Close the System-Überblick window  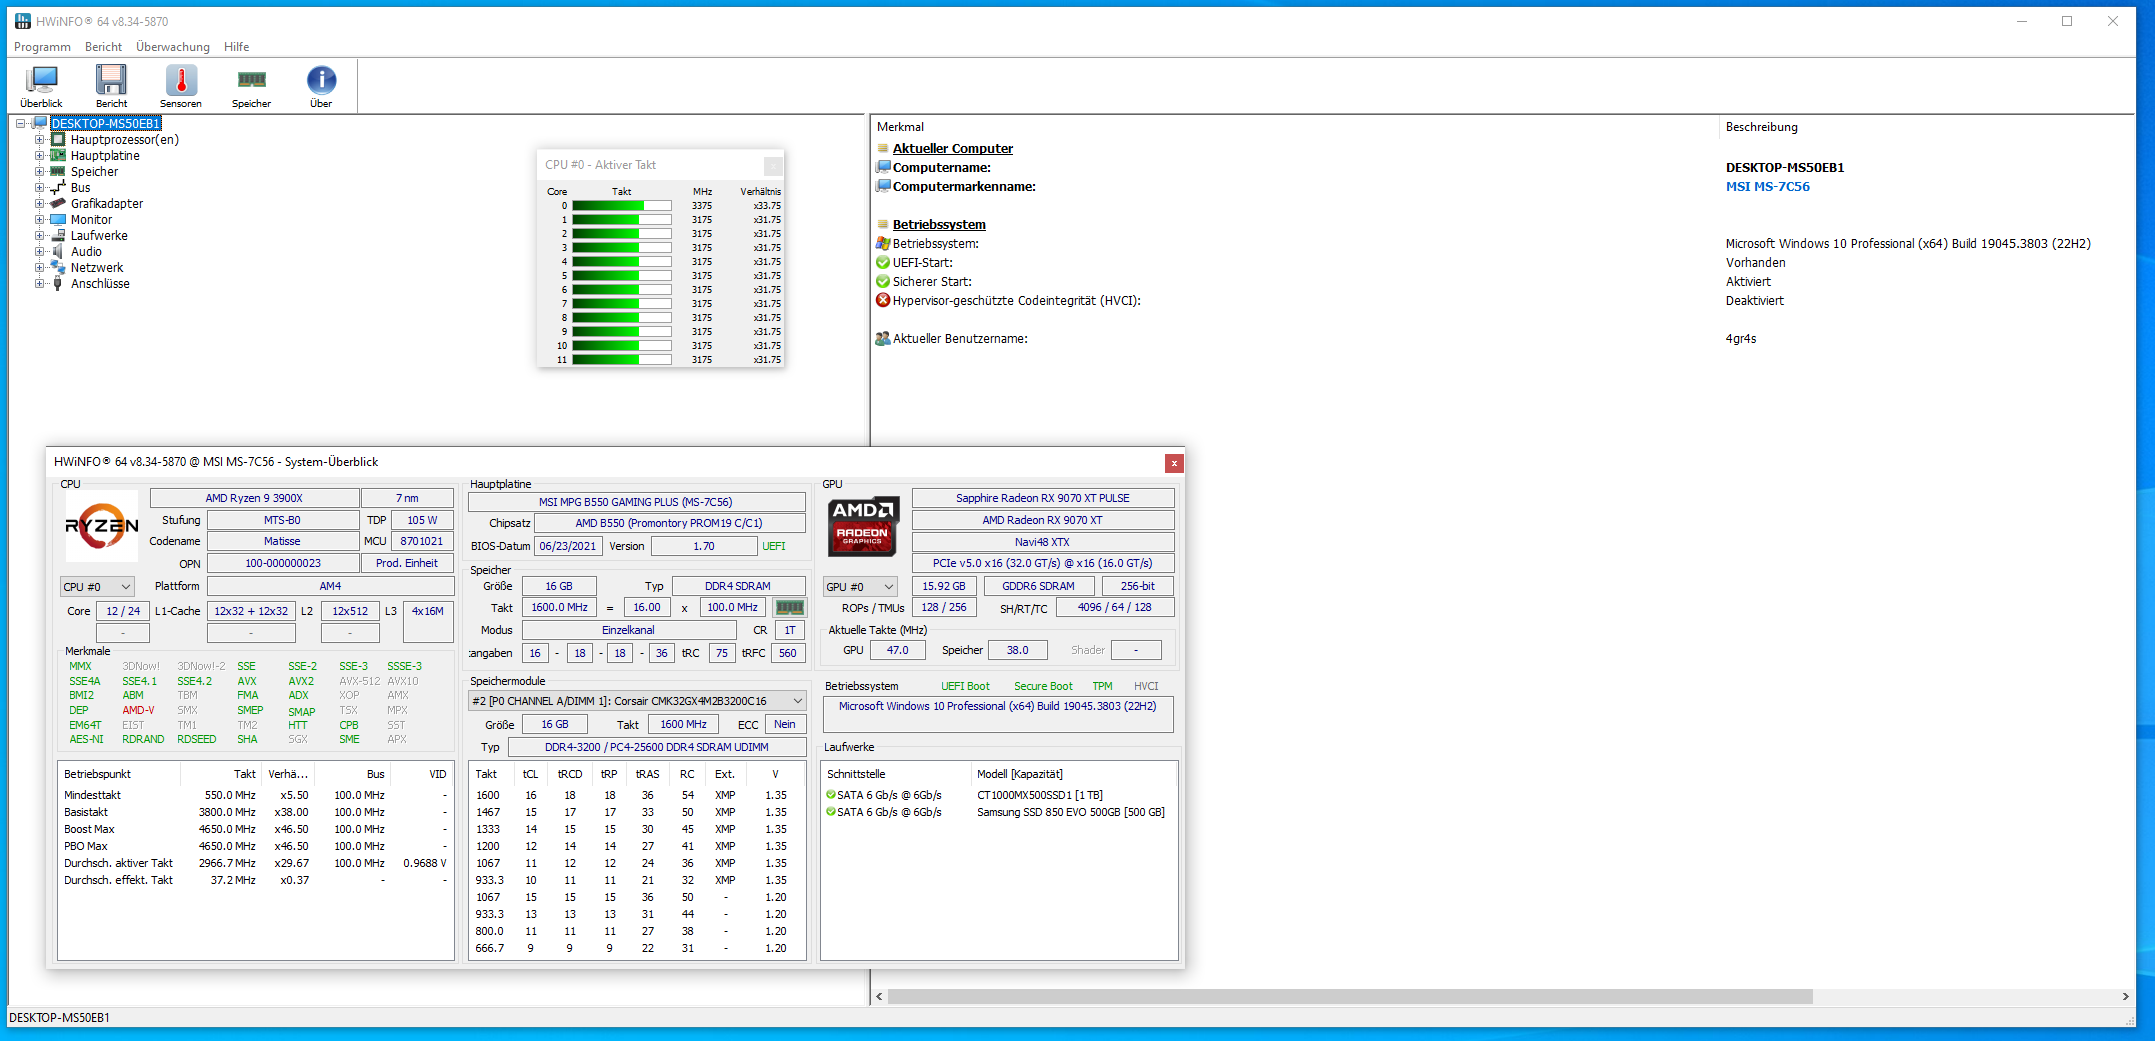(1174, 463)
